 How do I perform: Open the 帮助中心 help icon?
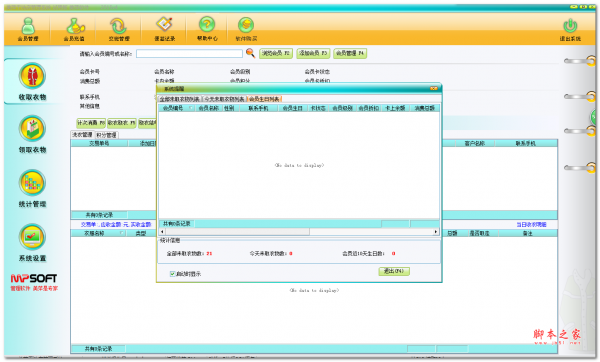[207, 29]
